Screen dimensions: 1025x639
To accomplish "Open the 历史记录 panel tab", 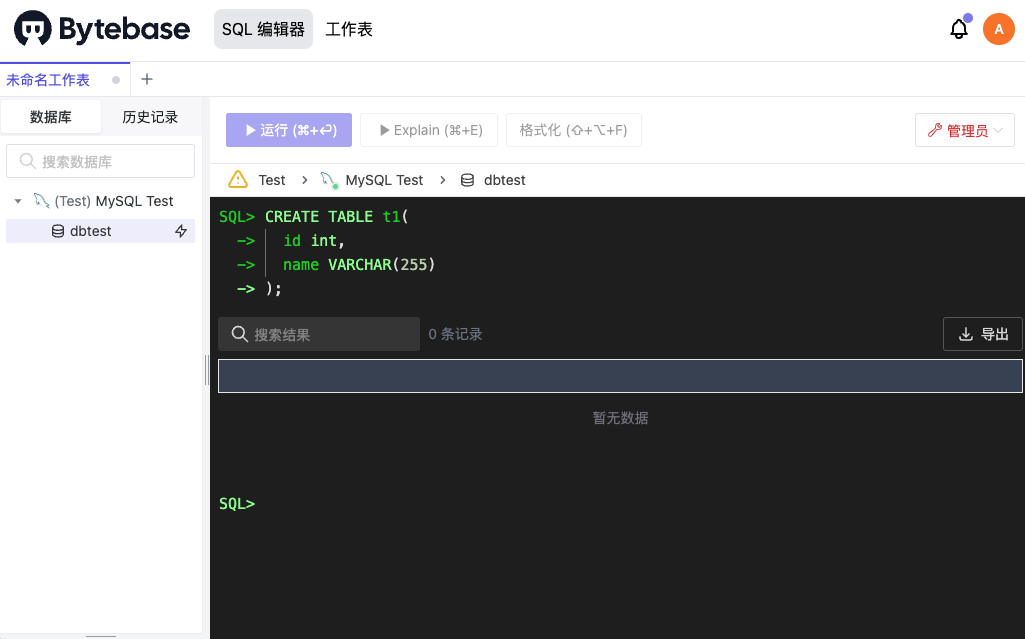I will click(x=149, y=117).
